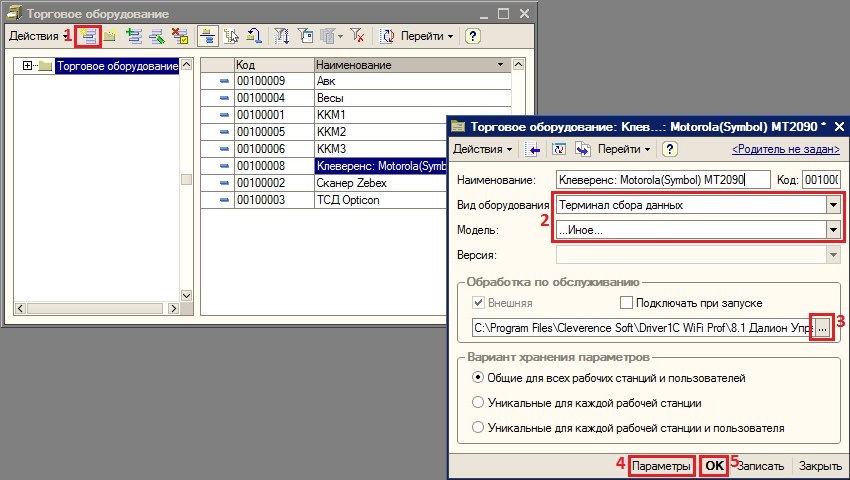Screen dimensions: 850x480
Task: Click the row icon next to code 00100002
Action: coord(224,183)
